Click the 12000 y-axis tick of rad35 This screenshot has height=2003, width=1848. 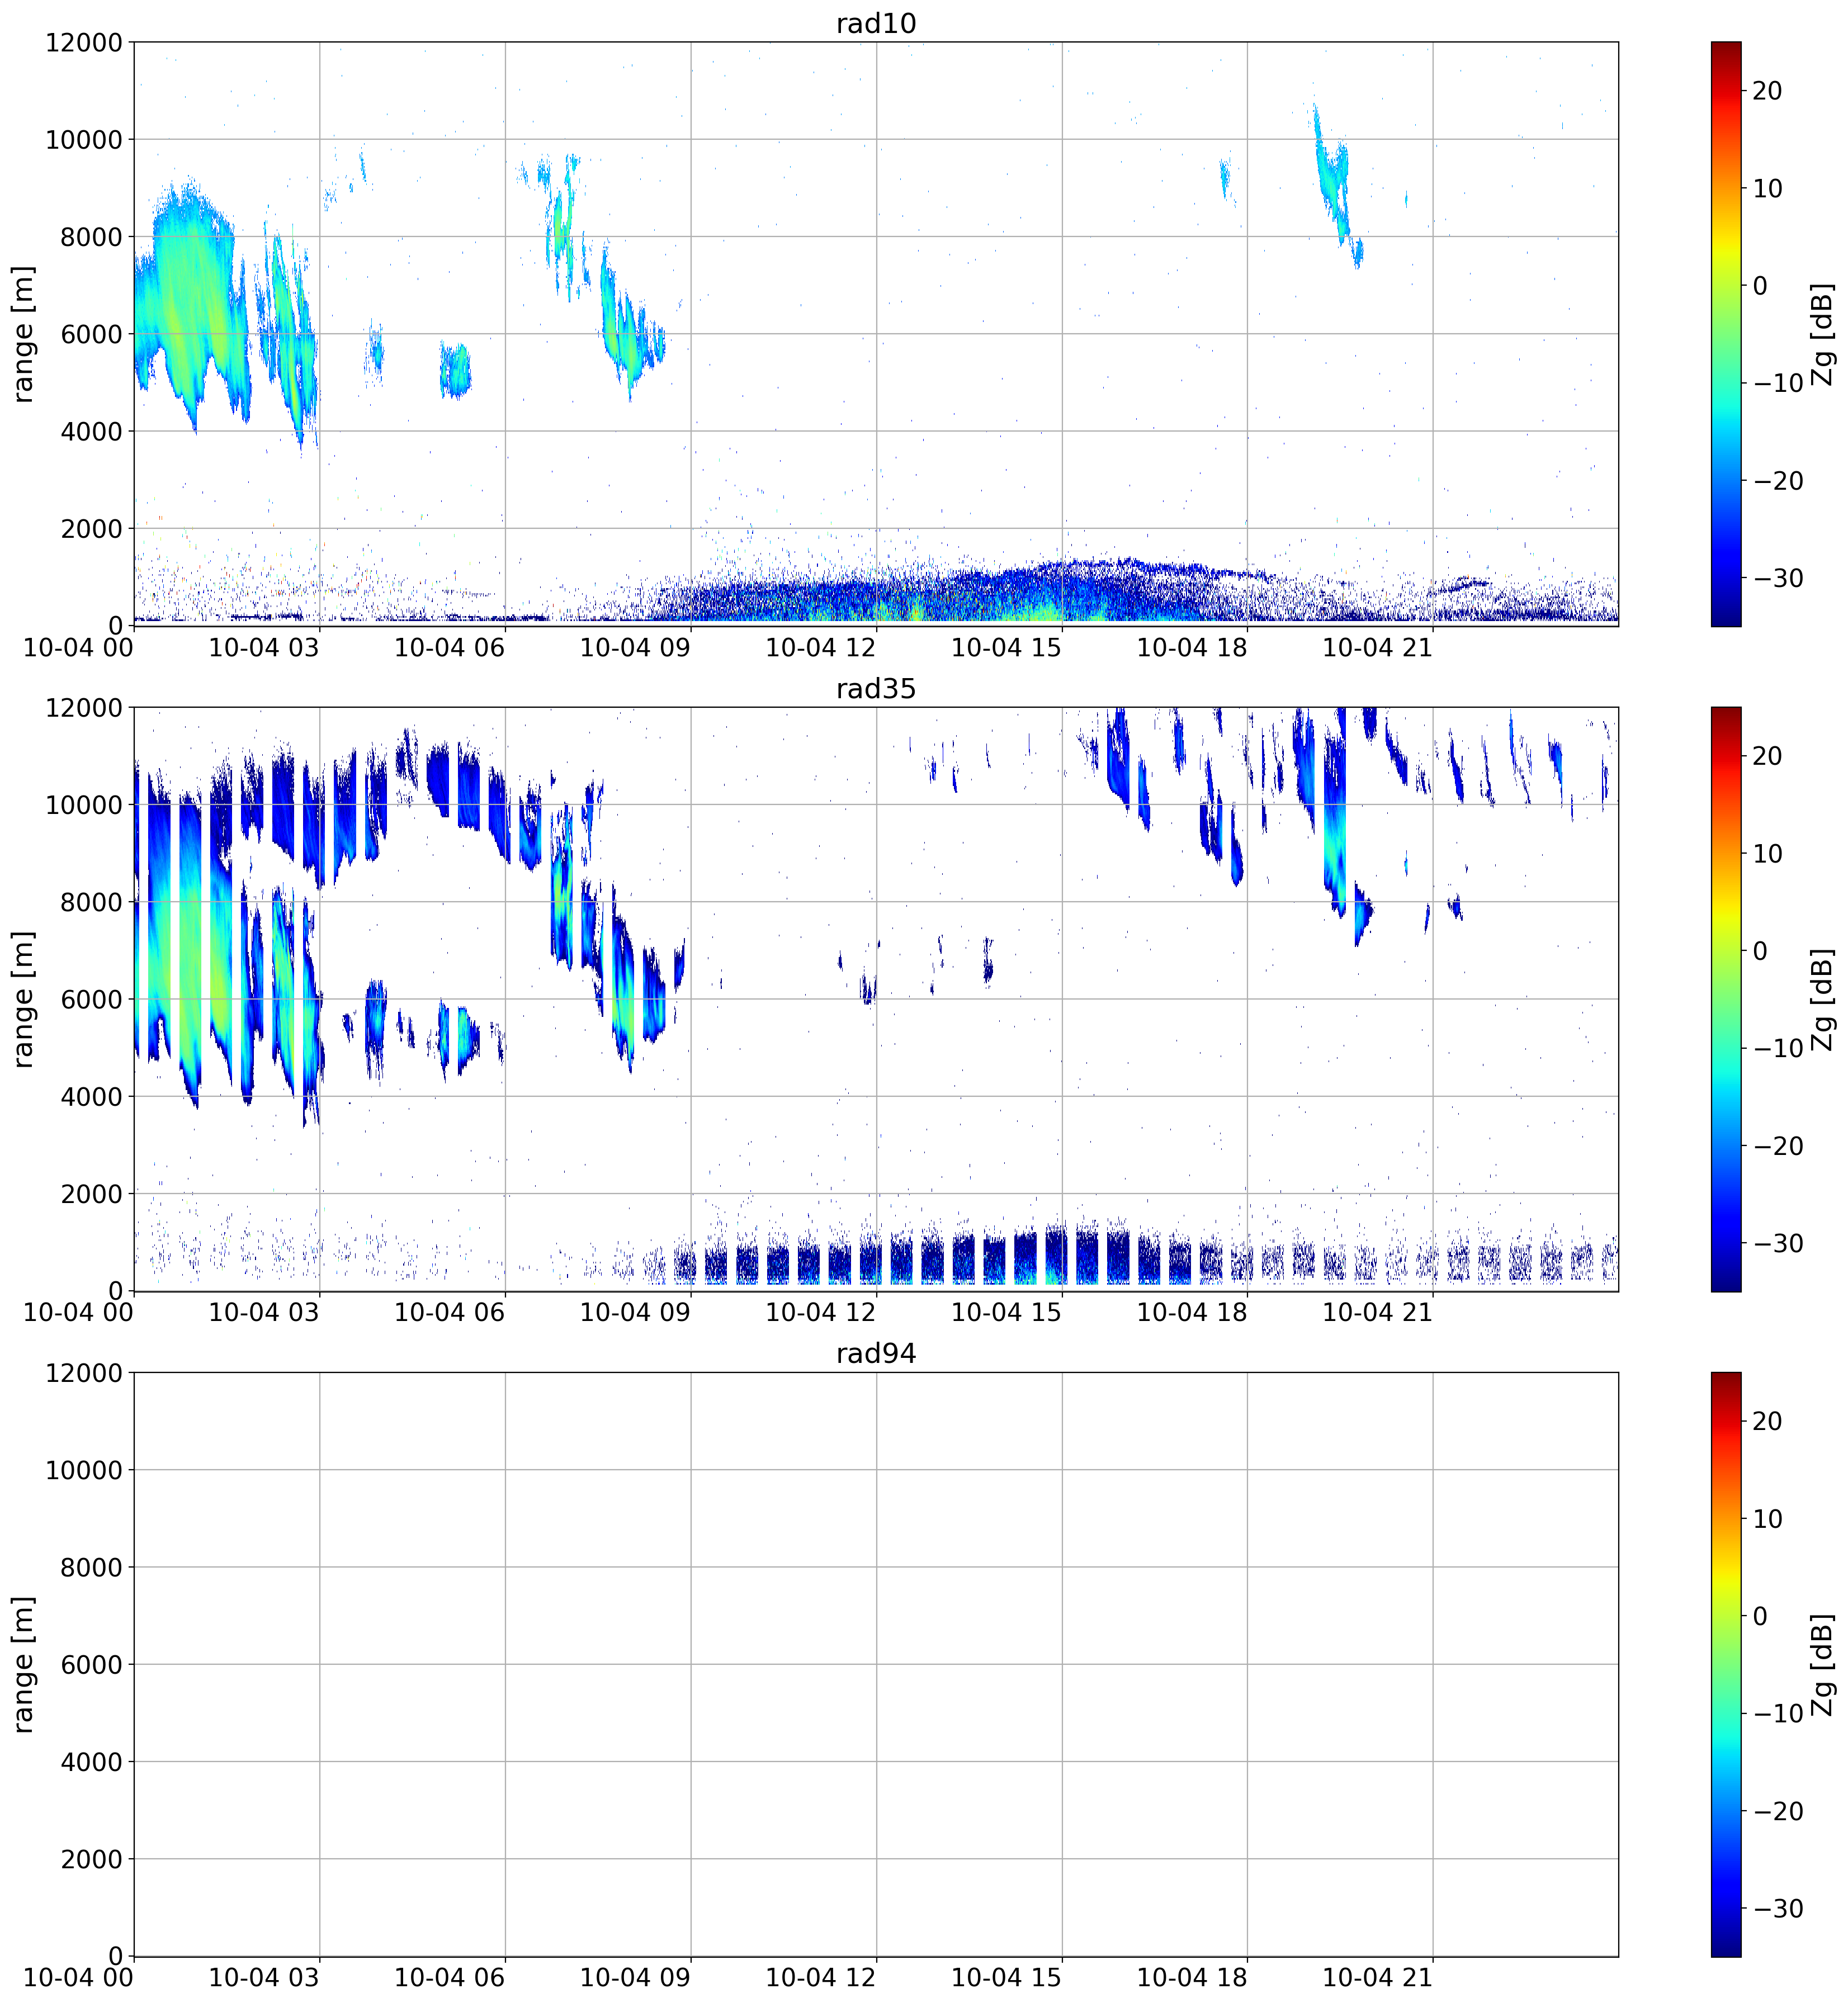click(83, 708)
